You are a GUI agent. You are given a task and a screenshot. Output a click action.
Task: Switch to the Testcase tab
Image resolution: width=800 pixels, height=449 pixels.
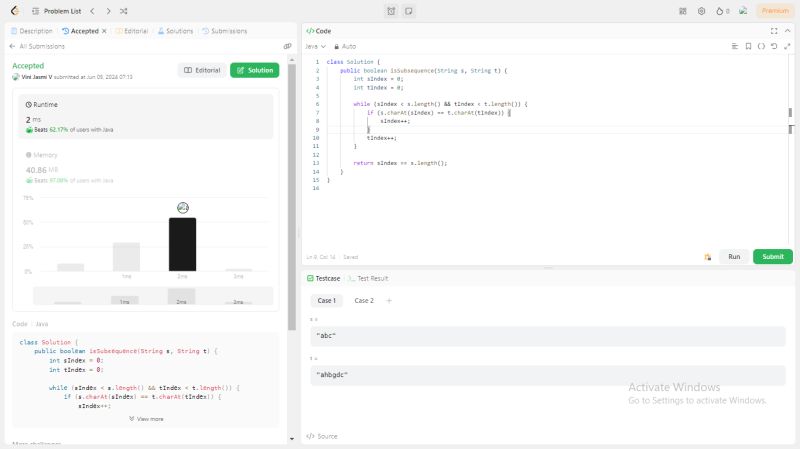coord(323,279)
